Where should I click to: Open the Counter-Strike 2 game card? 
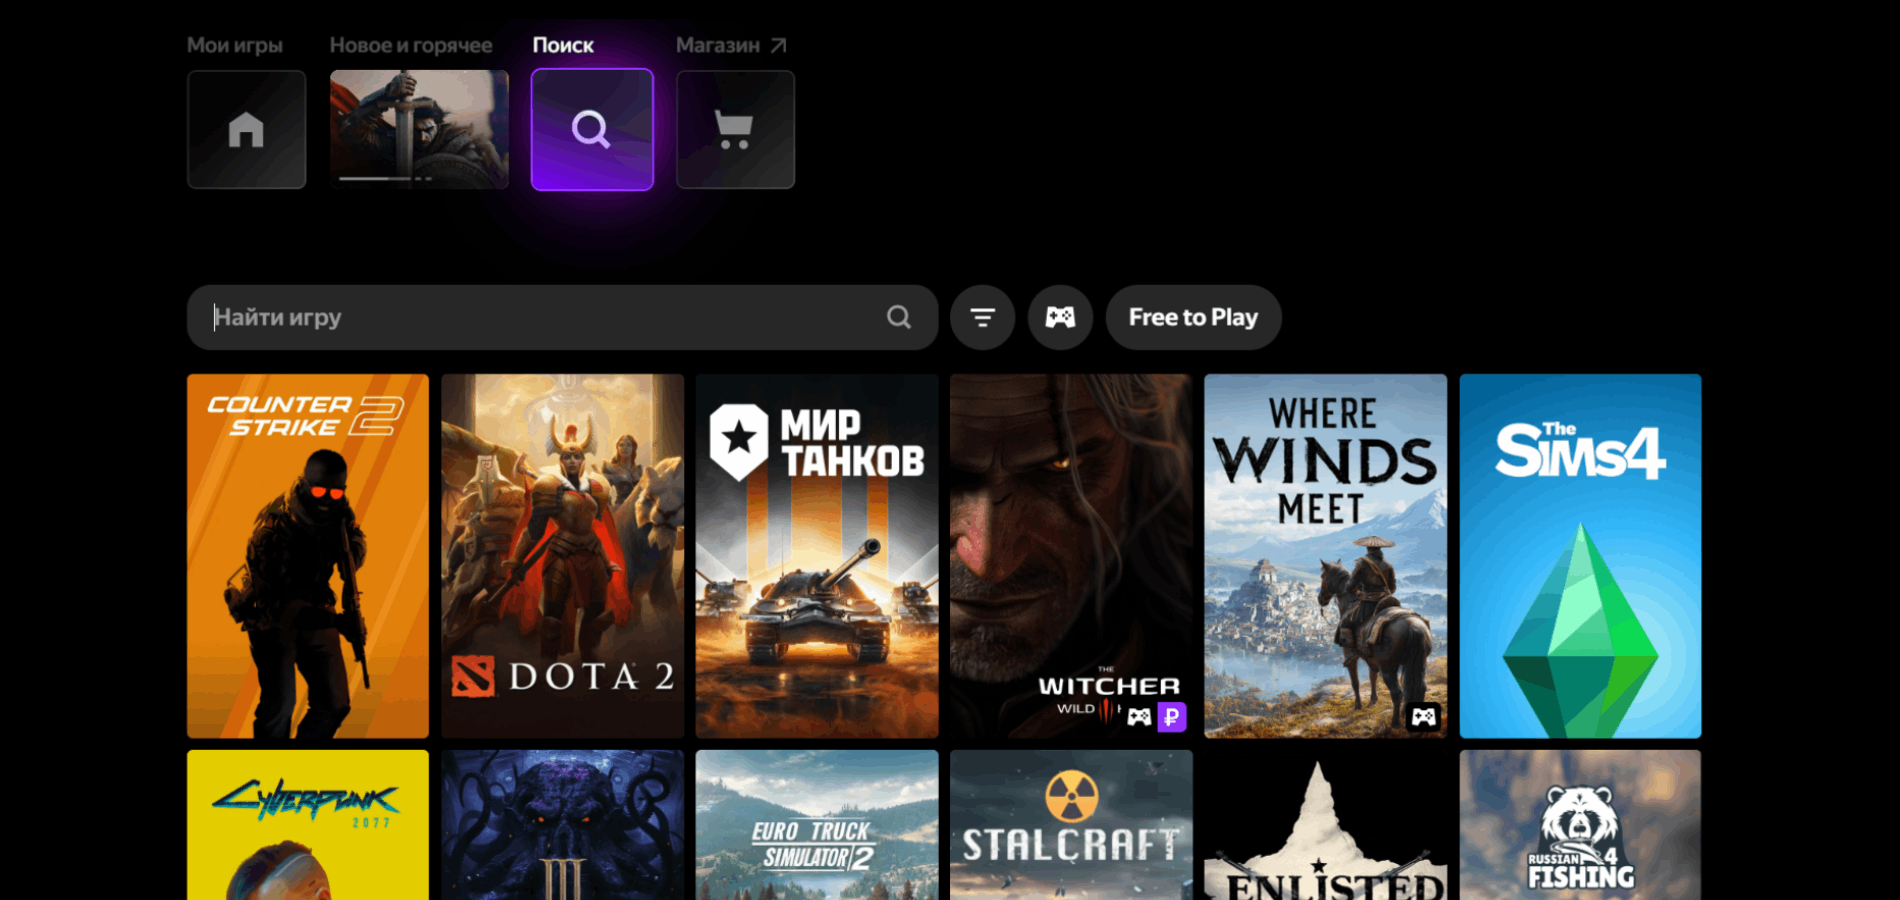[308, 556]
